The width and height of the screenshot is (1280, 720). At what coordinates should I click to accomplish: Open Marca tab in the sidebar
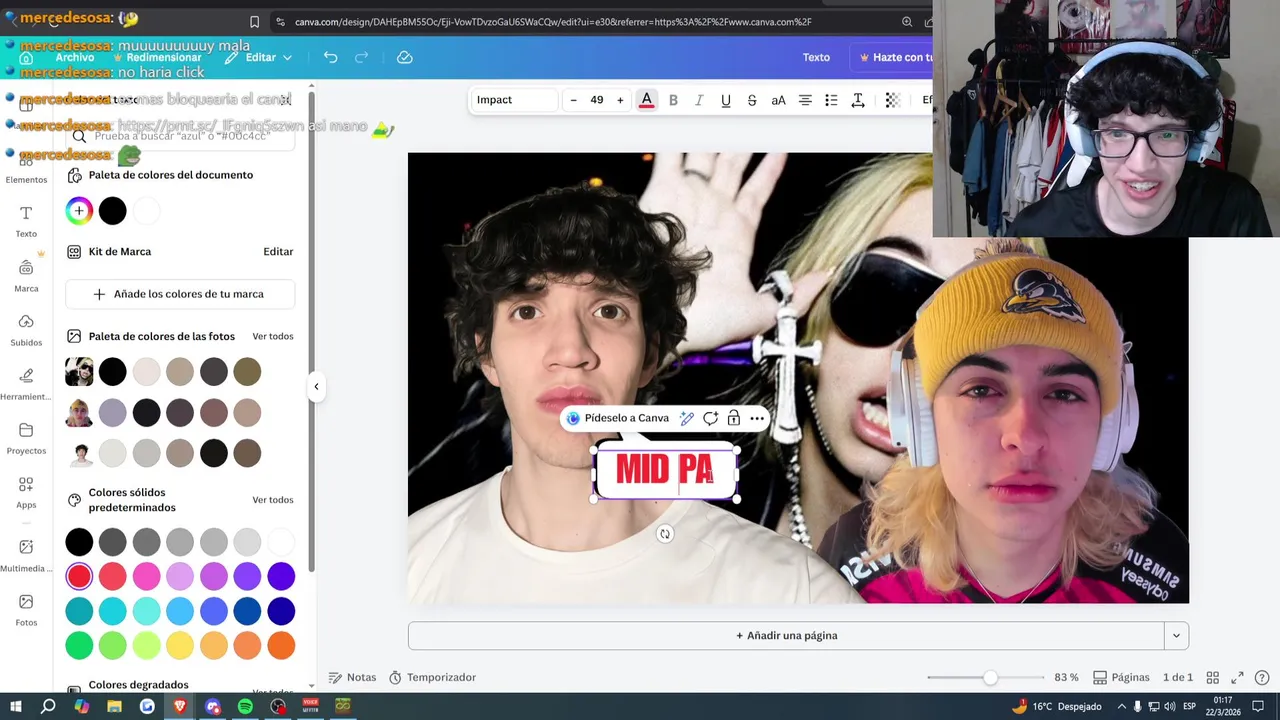[x=26, y=275]
